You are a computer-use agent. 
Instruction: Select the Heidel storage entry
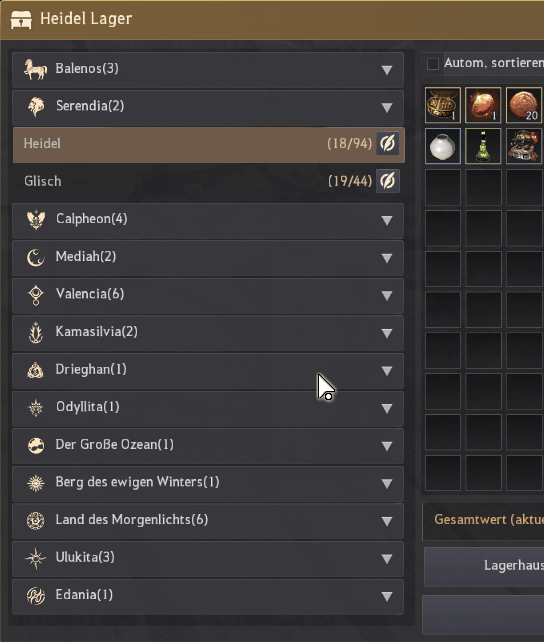coord(209,144)
